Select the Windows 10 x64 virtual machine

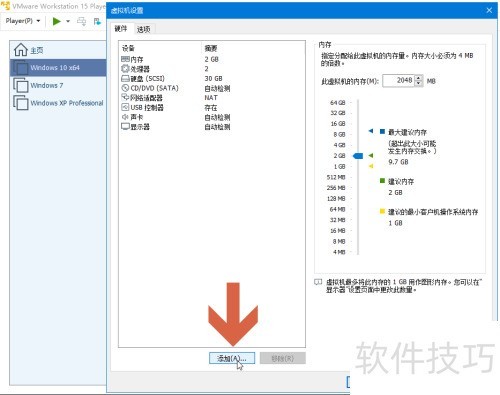pos(58,68)
